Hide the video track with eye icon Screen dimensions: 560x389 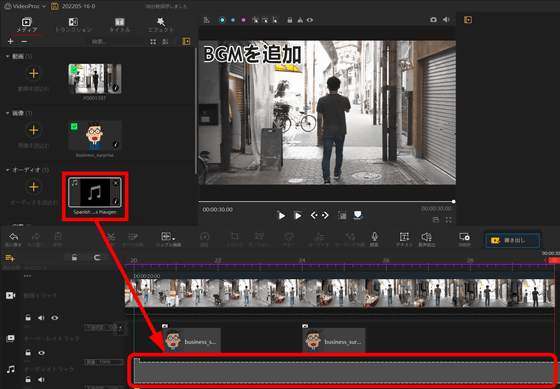(x=55, y=318)
